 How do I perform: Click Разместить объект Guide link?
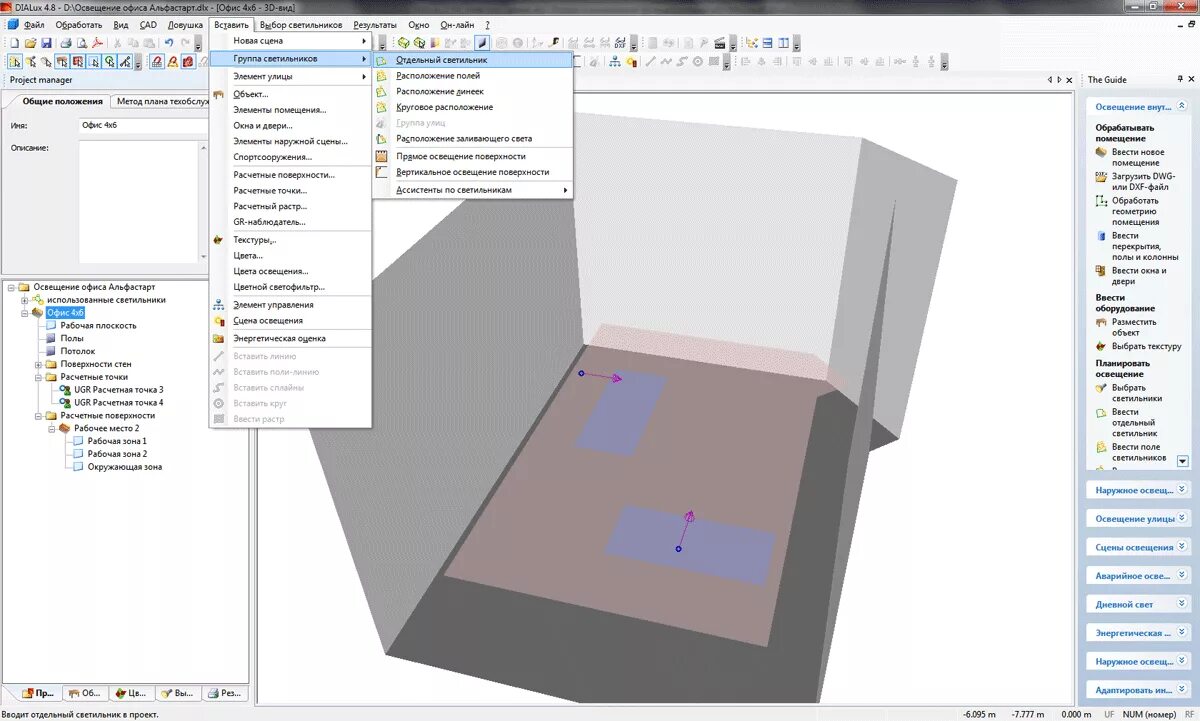pos(1134,327)
